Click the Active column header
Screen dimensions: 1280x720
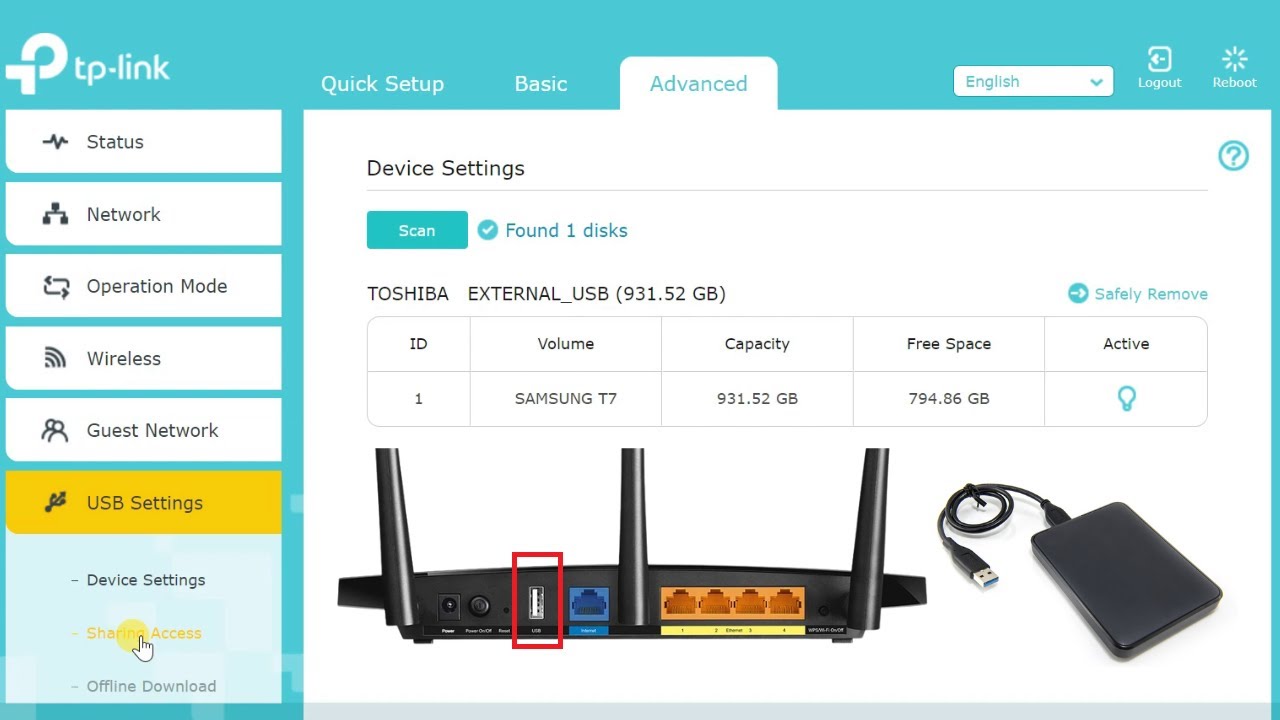[1126, 344]
